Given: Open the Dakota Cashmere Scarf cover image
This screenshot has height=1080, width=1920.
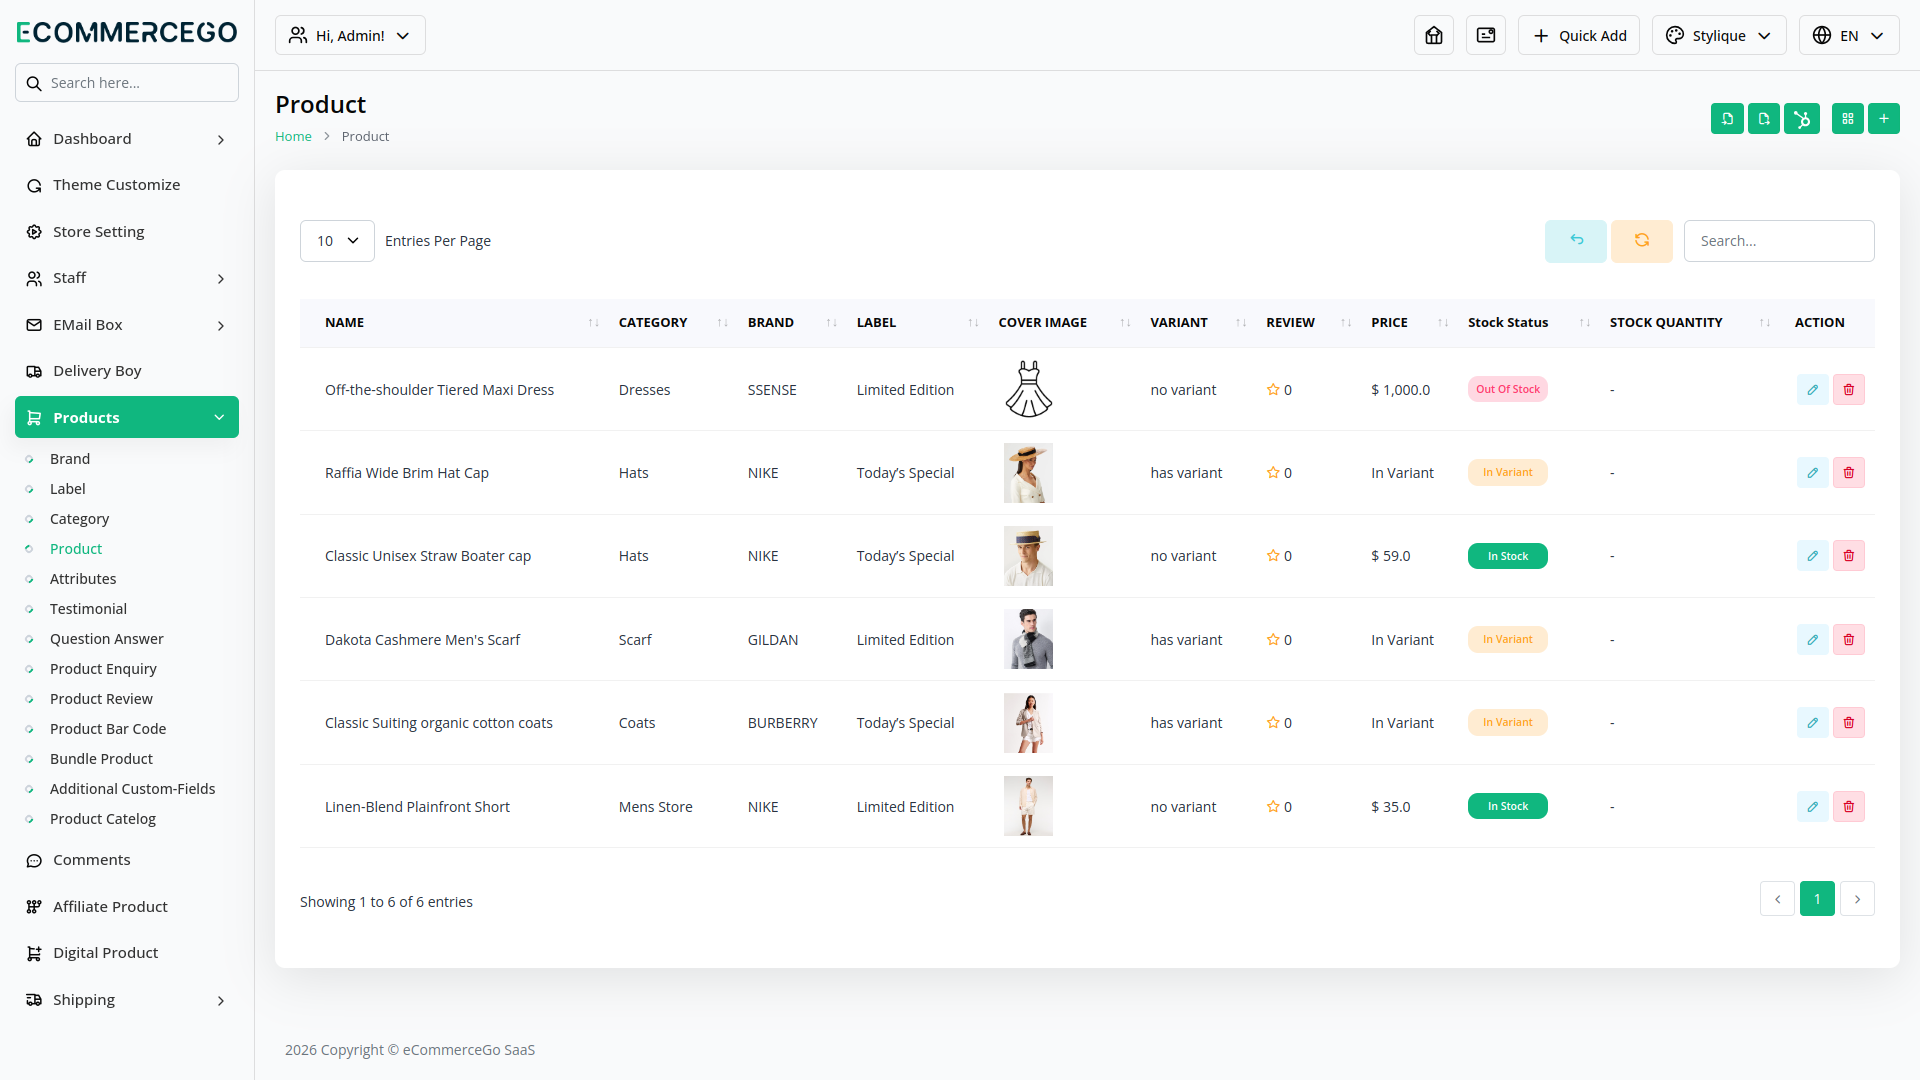Looking at the screenshot, I should 1028,639.
